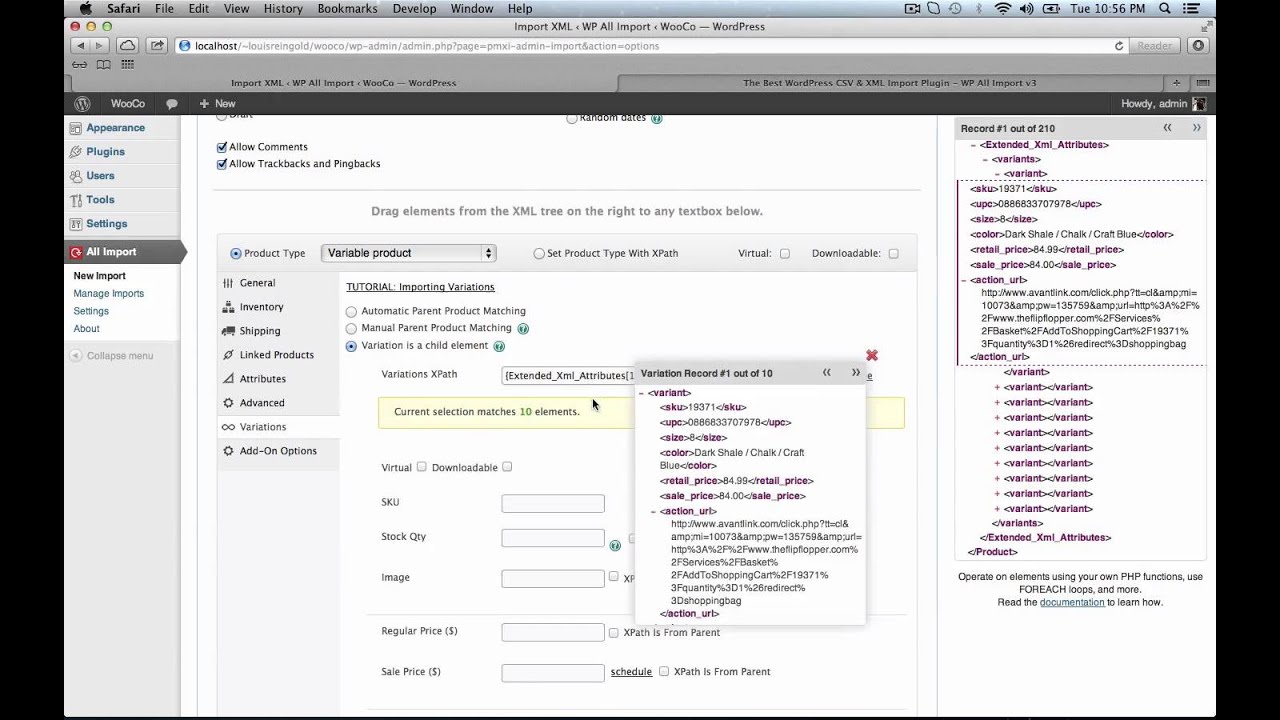Close the Variation Record popup with red X
The height and width of the screenshot is (720, 1280).
(x=872, y=355)
